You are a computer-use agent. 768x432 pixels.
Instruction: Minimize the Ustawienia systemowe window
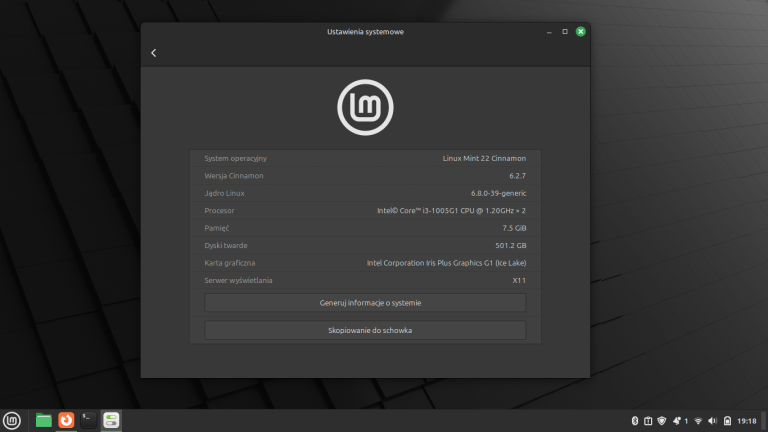pos(549,32)
